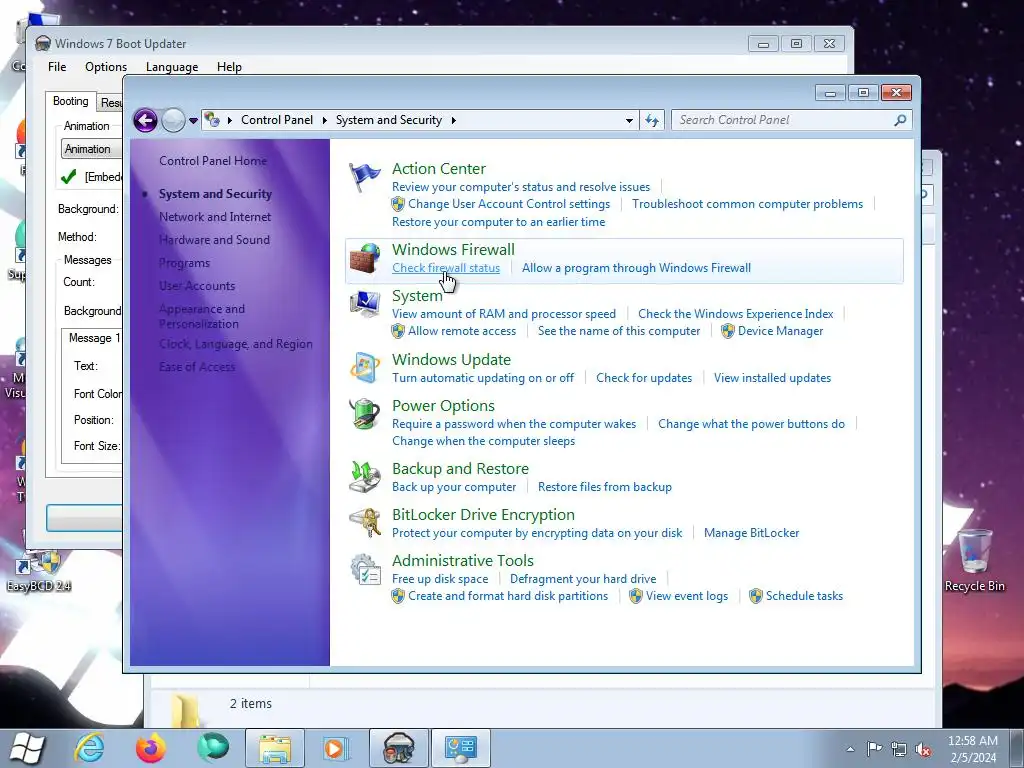The width and height of the screenshot is (1024, 768).
Task: Go back with the Control Panel back arrow
Action: (x=145, y=120)
